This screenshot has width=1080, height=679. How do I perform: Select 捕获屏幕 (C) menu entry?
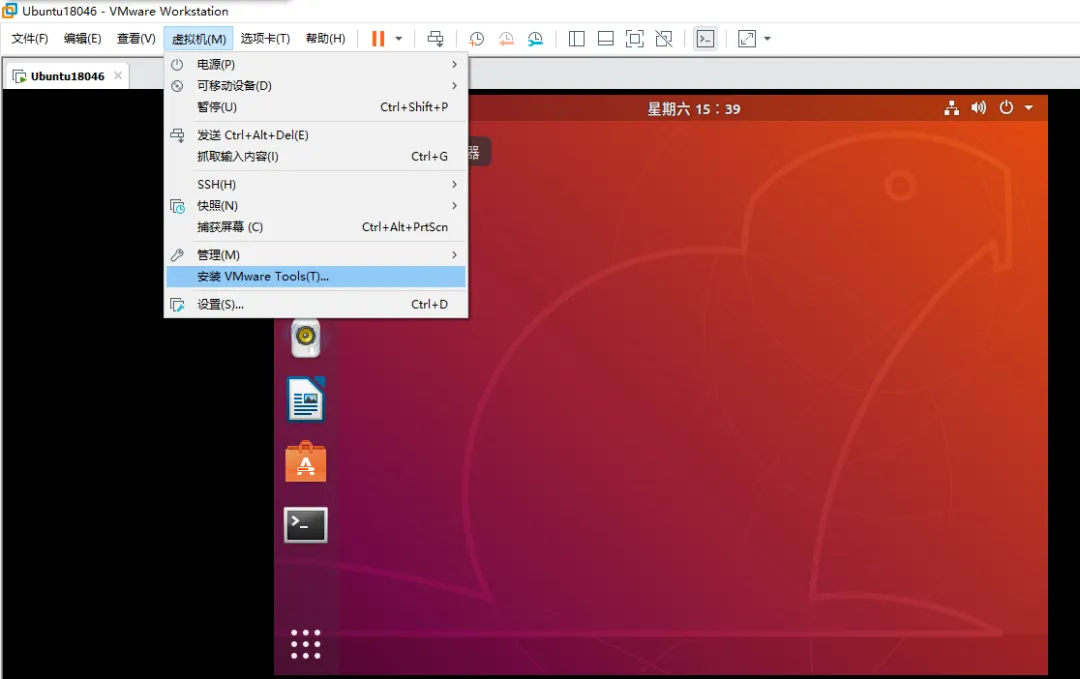(x=316, y=227)
